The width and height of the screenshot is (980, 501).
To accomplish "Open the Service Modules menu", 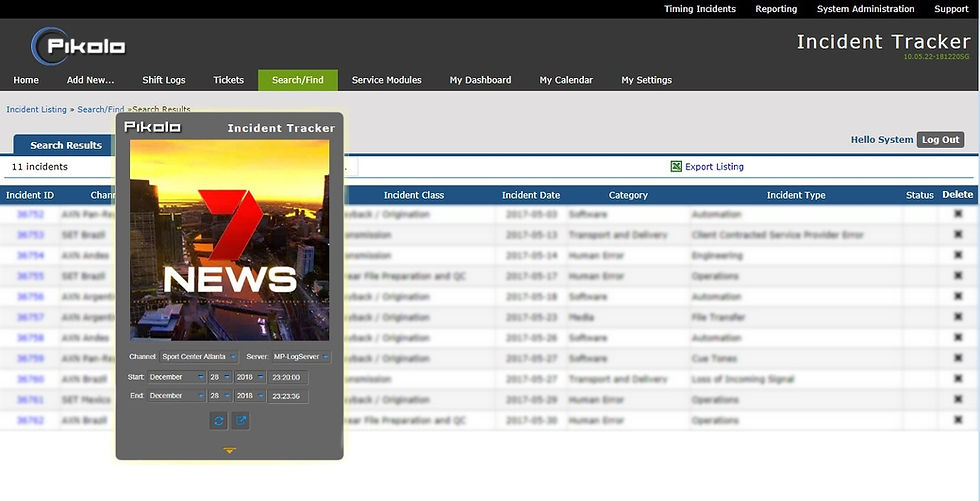I will point(386,80).
